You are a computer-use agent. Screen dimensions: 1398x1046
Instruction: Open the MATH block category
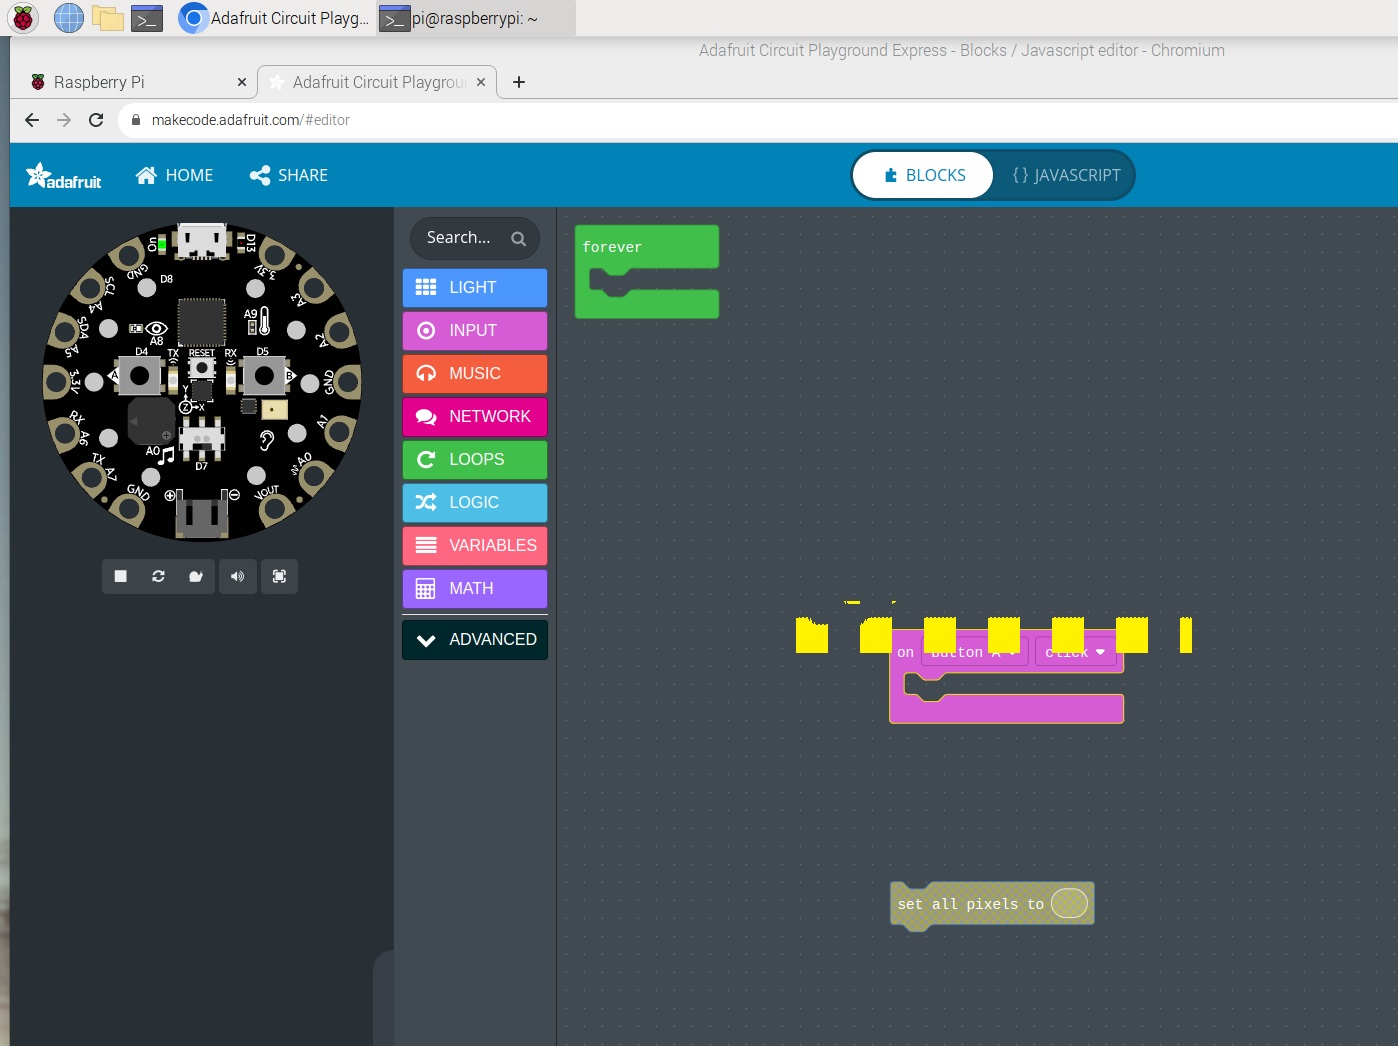pyautogui.click(x=474, y=588)
